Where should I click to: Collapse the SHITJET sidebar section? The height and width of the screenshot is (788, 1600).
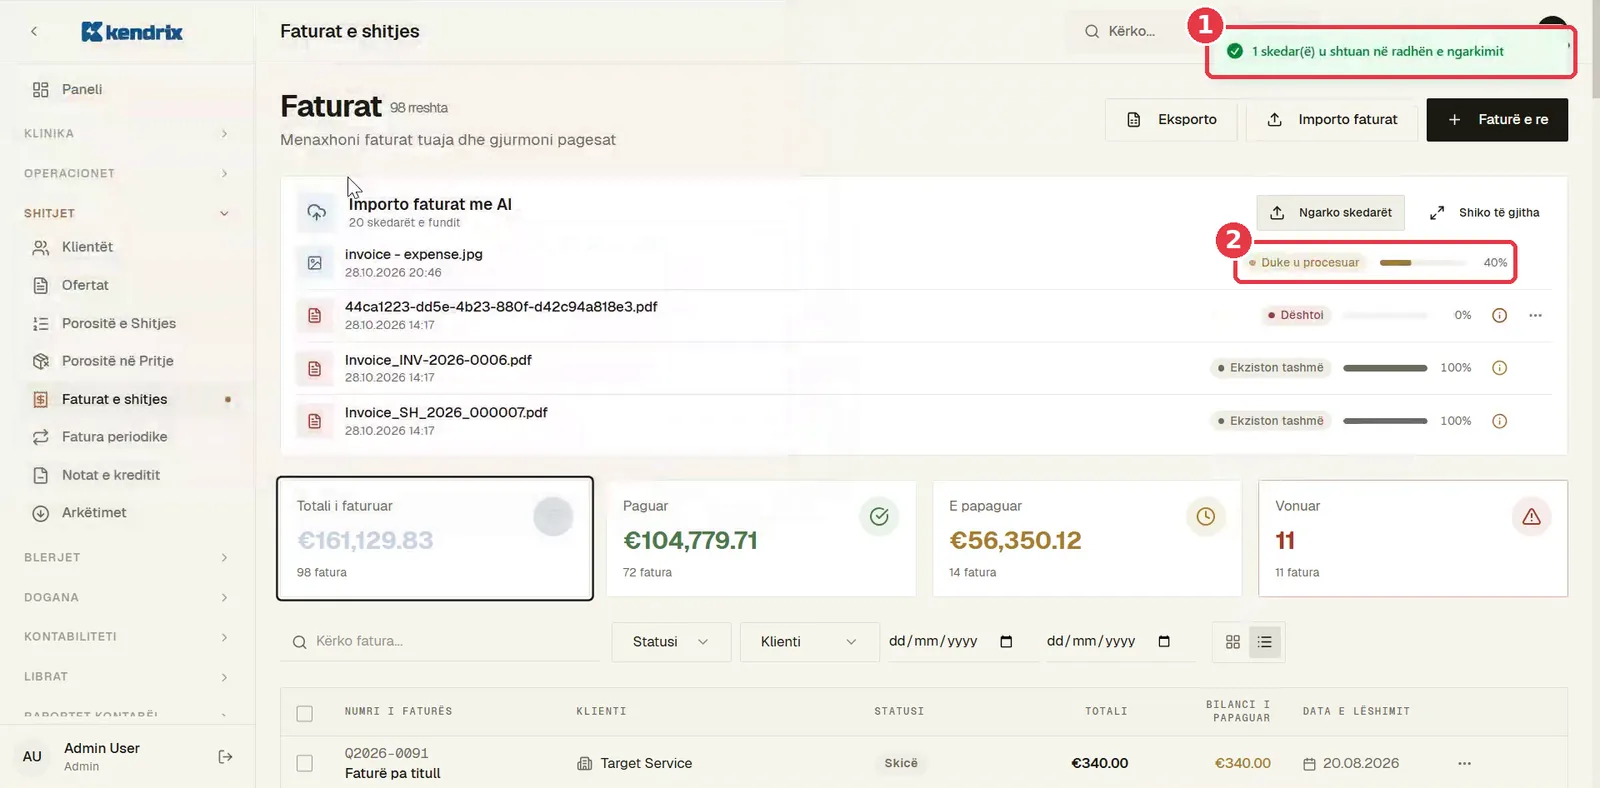coord(127,213)
